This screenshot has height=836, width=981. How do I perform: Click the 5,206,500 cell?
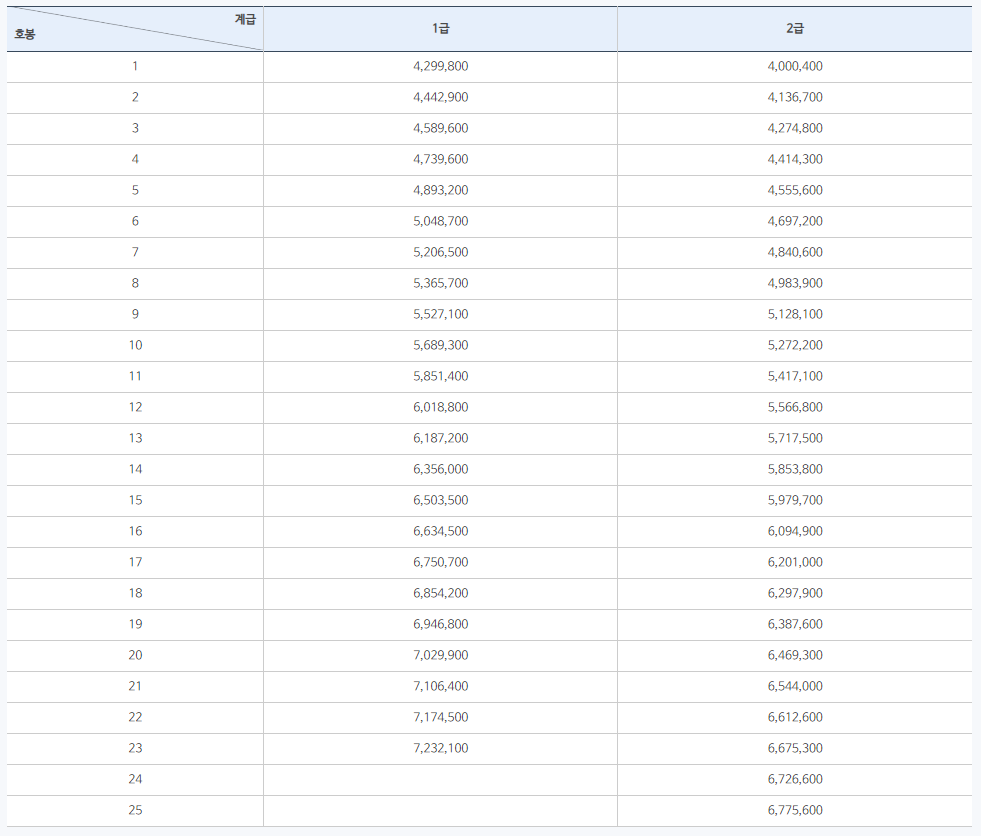[x=440, y=252]
